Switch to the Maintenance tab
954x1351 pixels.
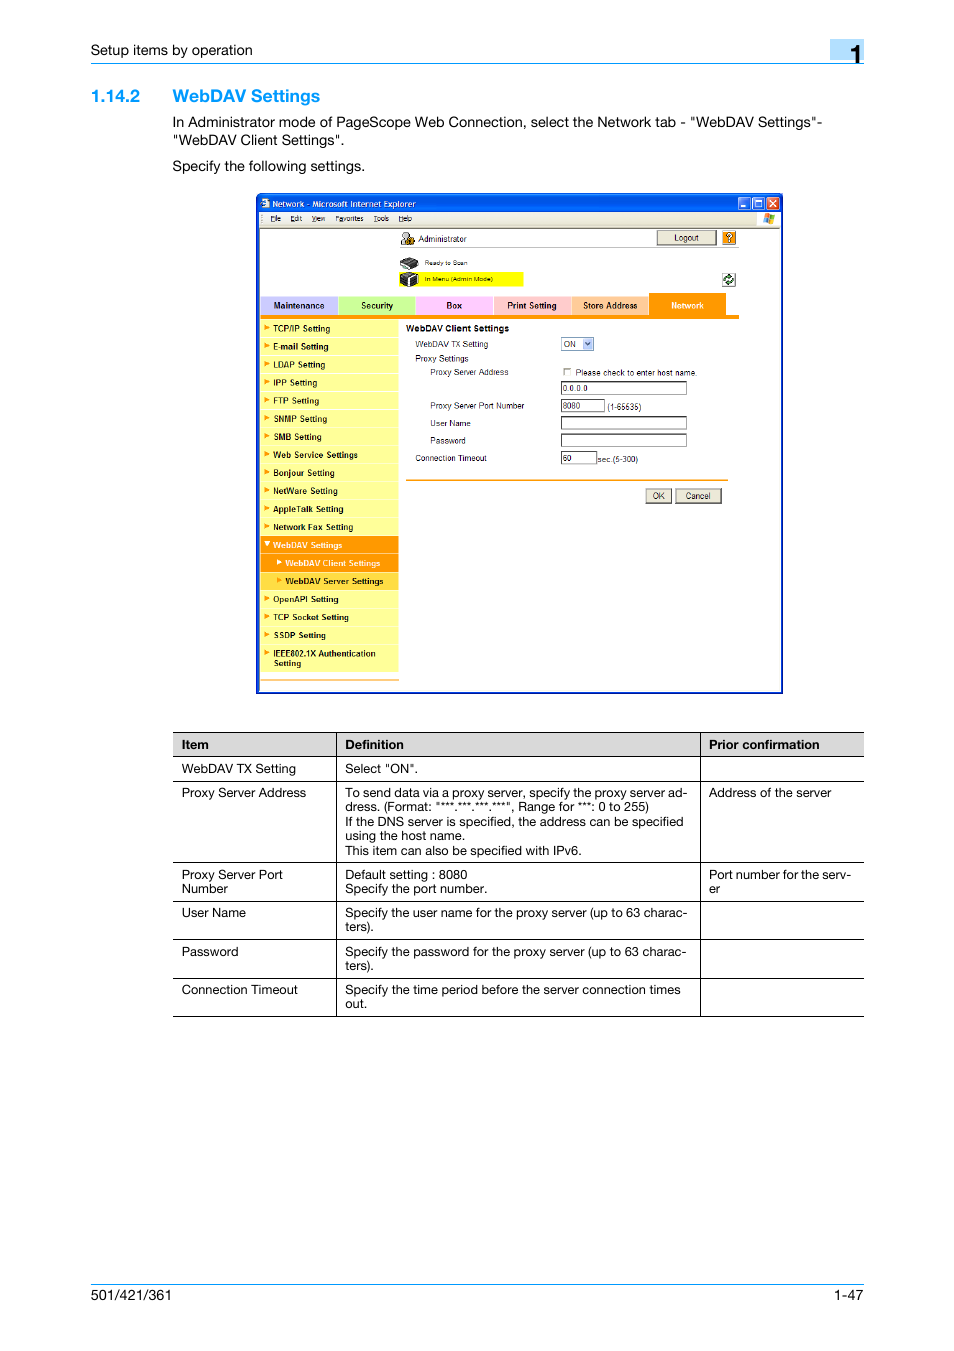(x=299, y=306)
